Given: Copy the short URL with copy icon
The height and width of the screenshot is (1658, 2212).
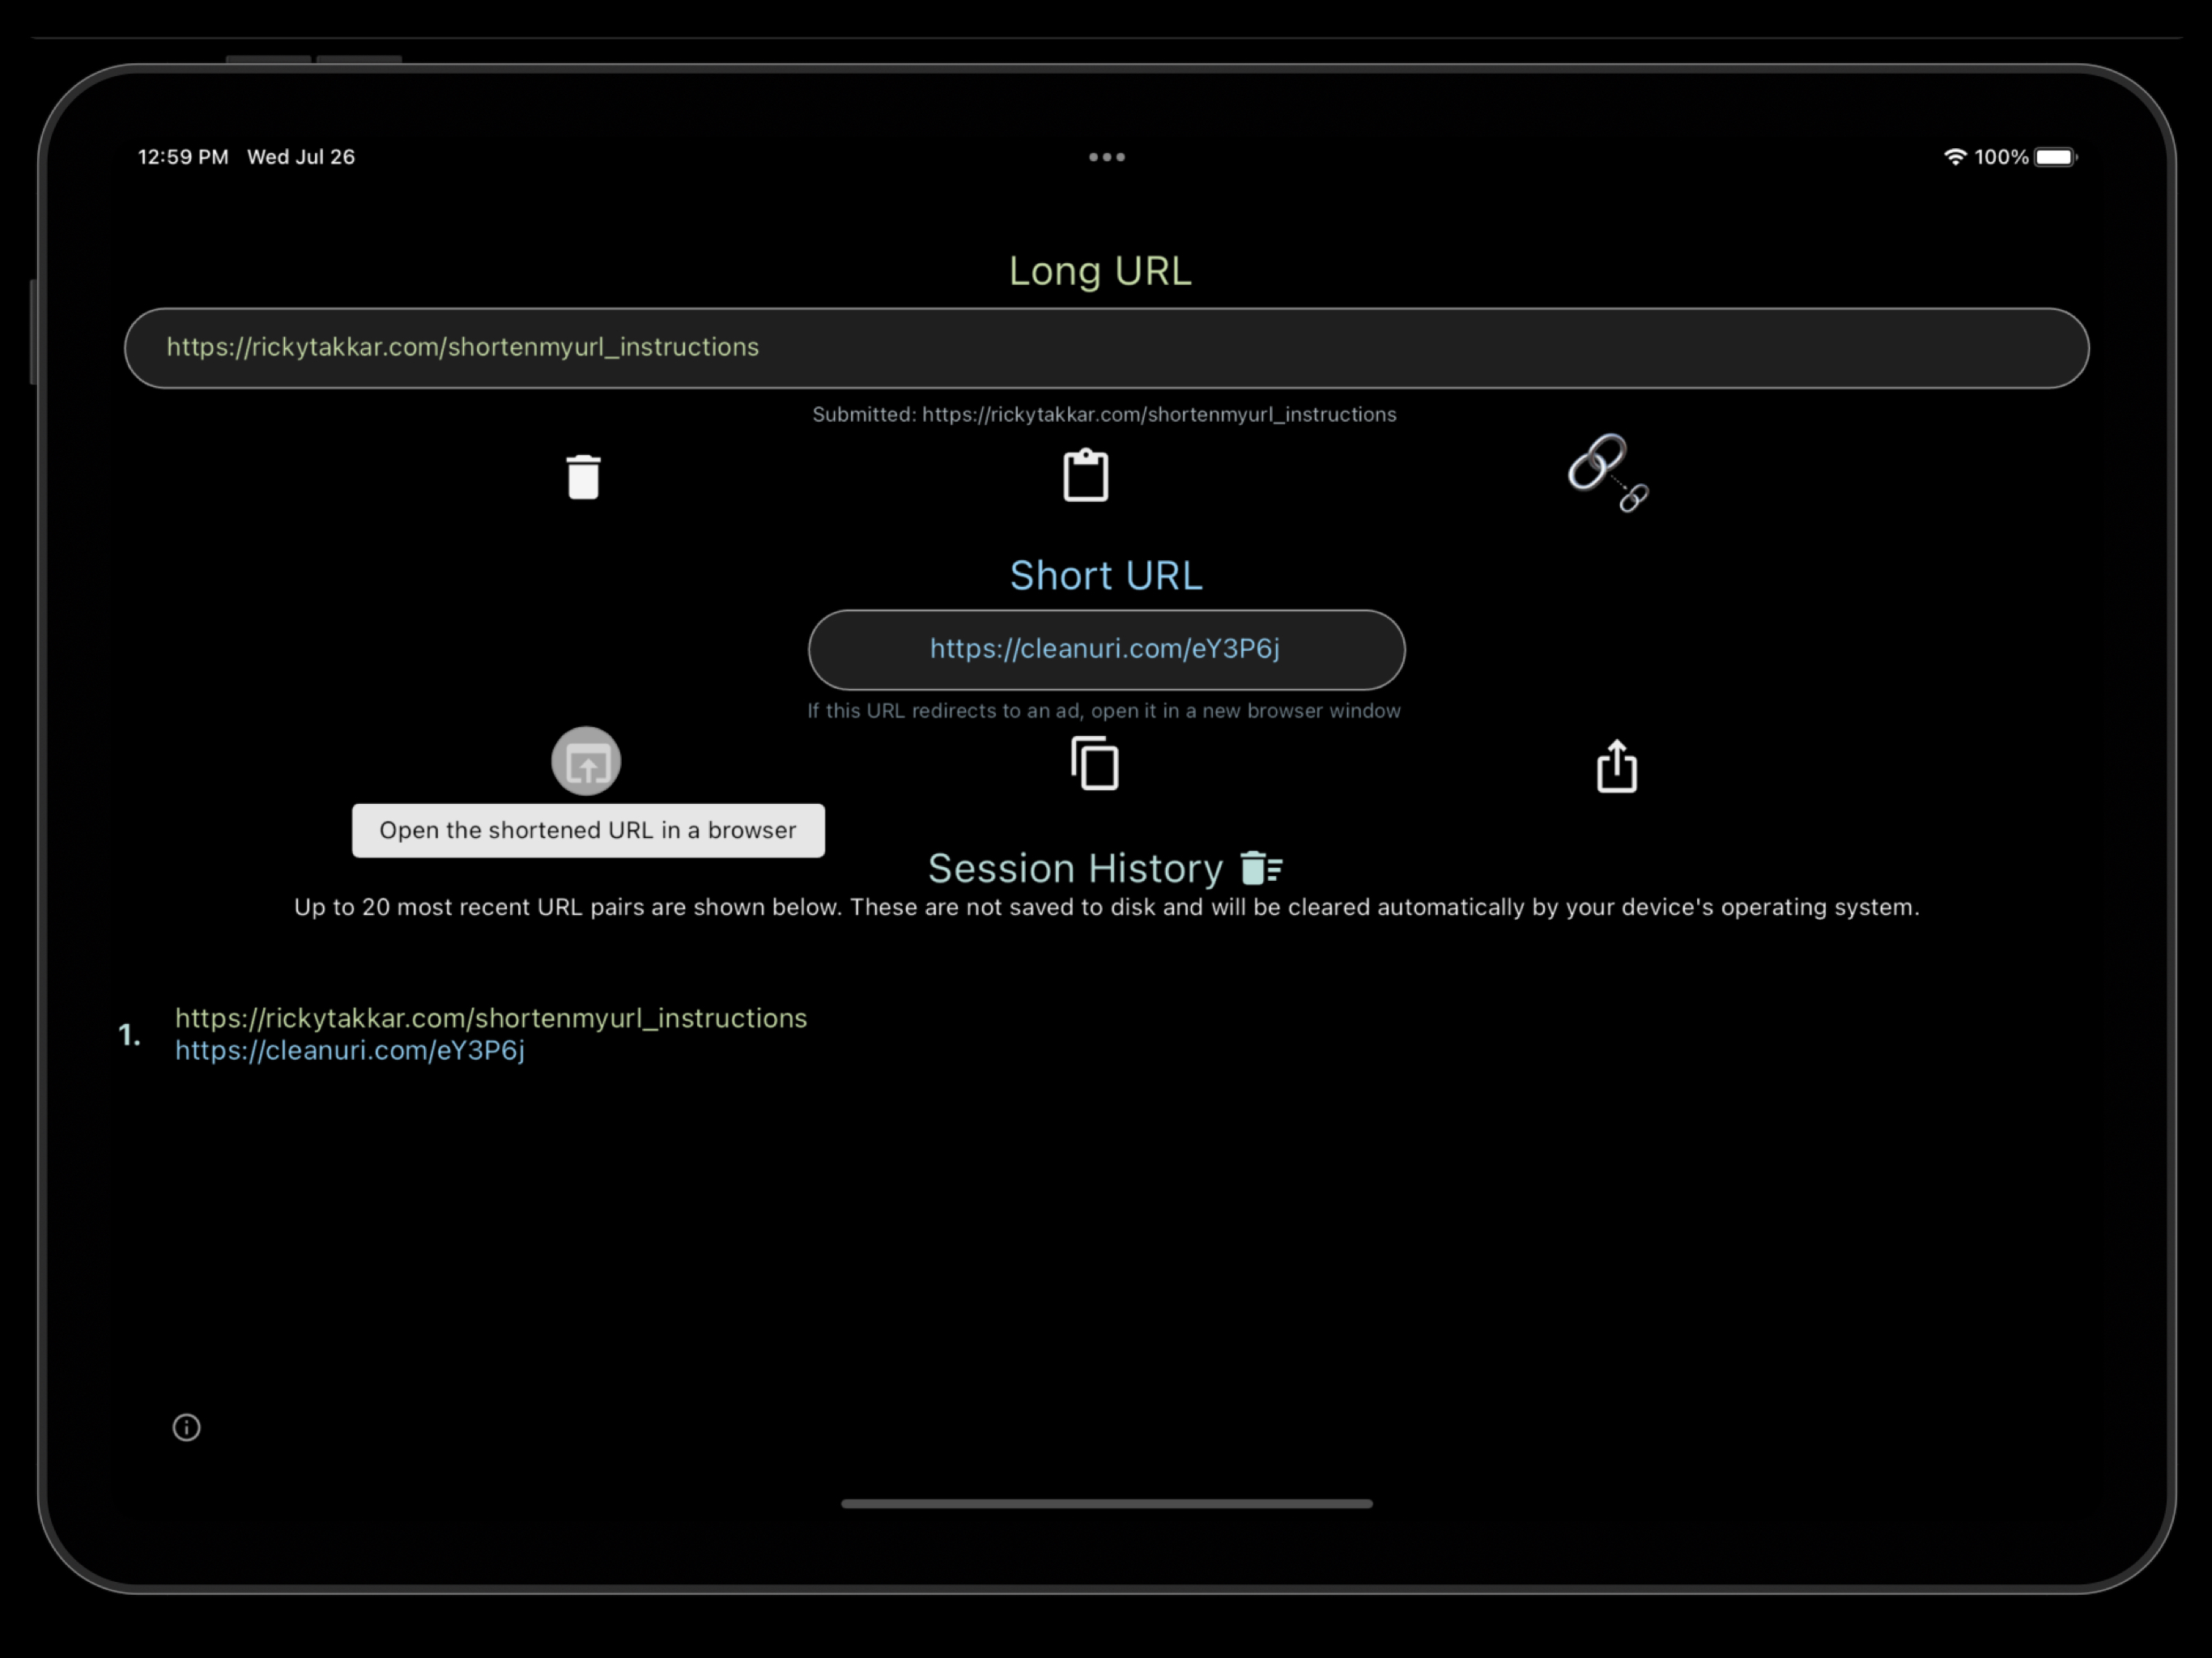Looking at the screenshot, I should [x=1095, y=764].
